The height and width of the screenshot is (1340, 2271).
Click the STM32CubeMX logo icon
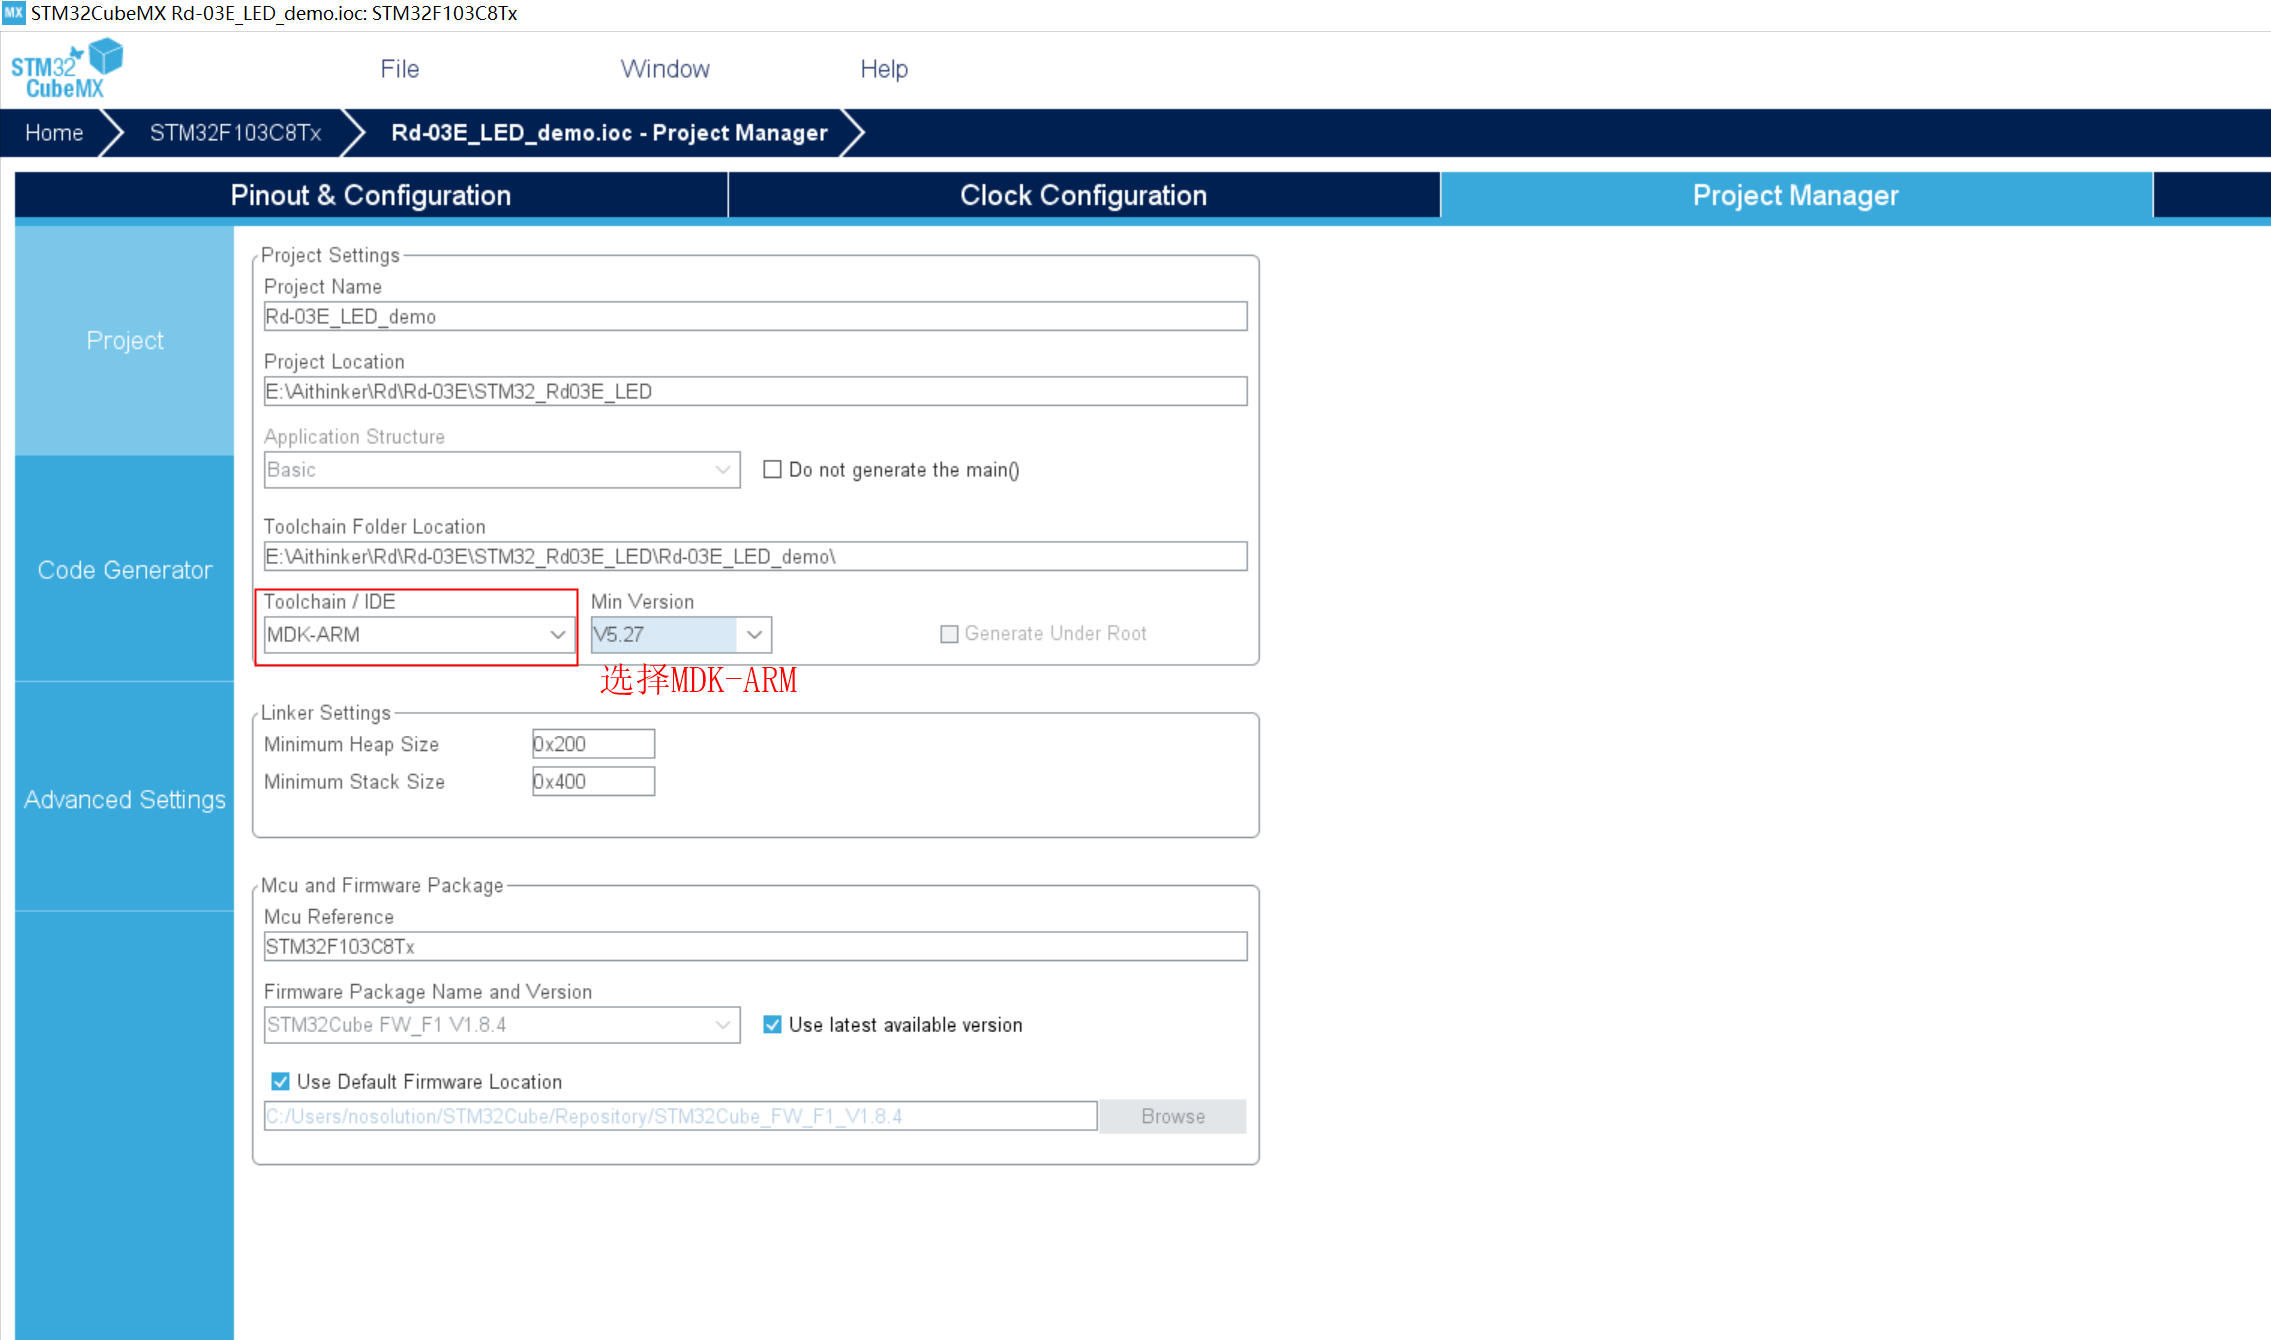coord(66,69)
